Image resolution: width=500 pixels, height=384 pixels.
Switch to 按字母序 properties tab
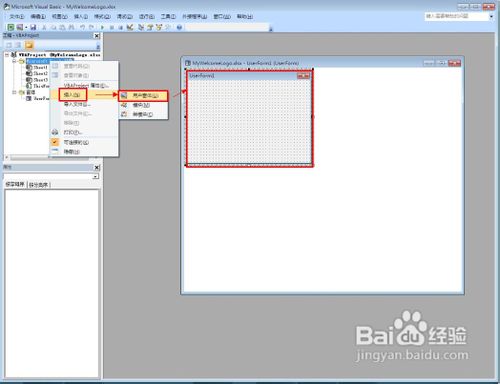[15, 184]
